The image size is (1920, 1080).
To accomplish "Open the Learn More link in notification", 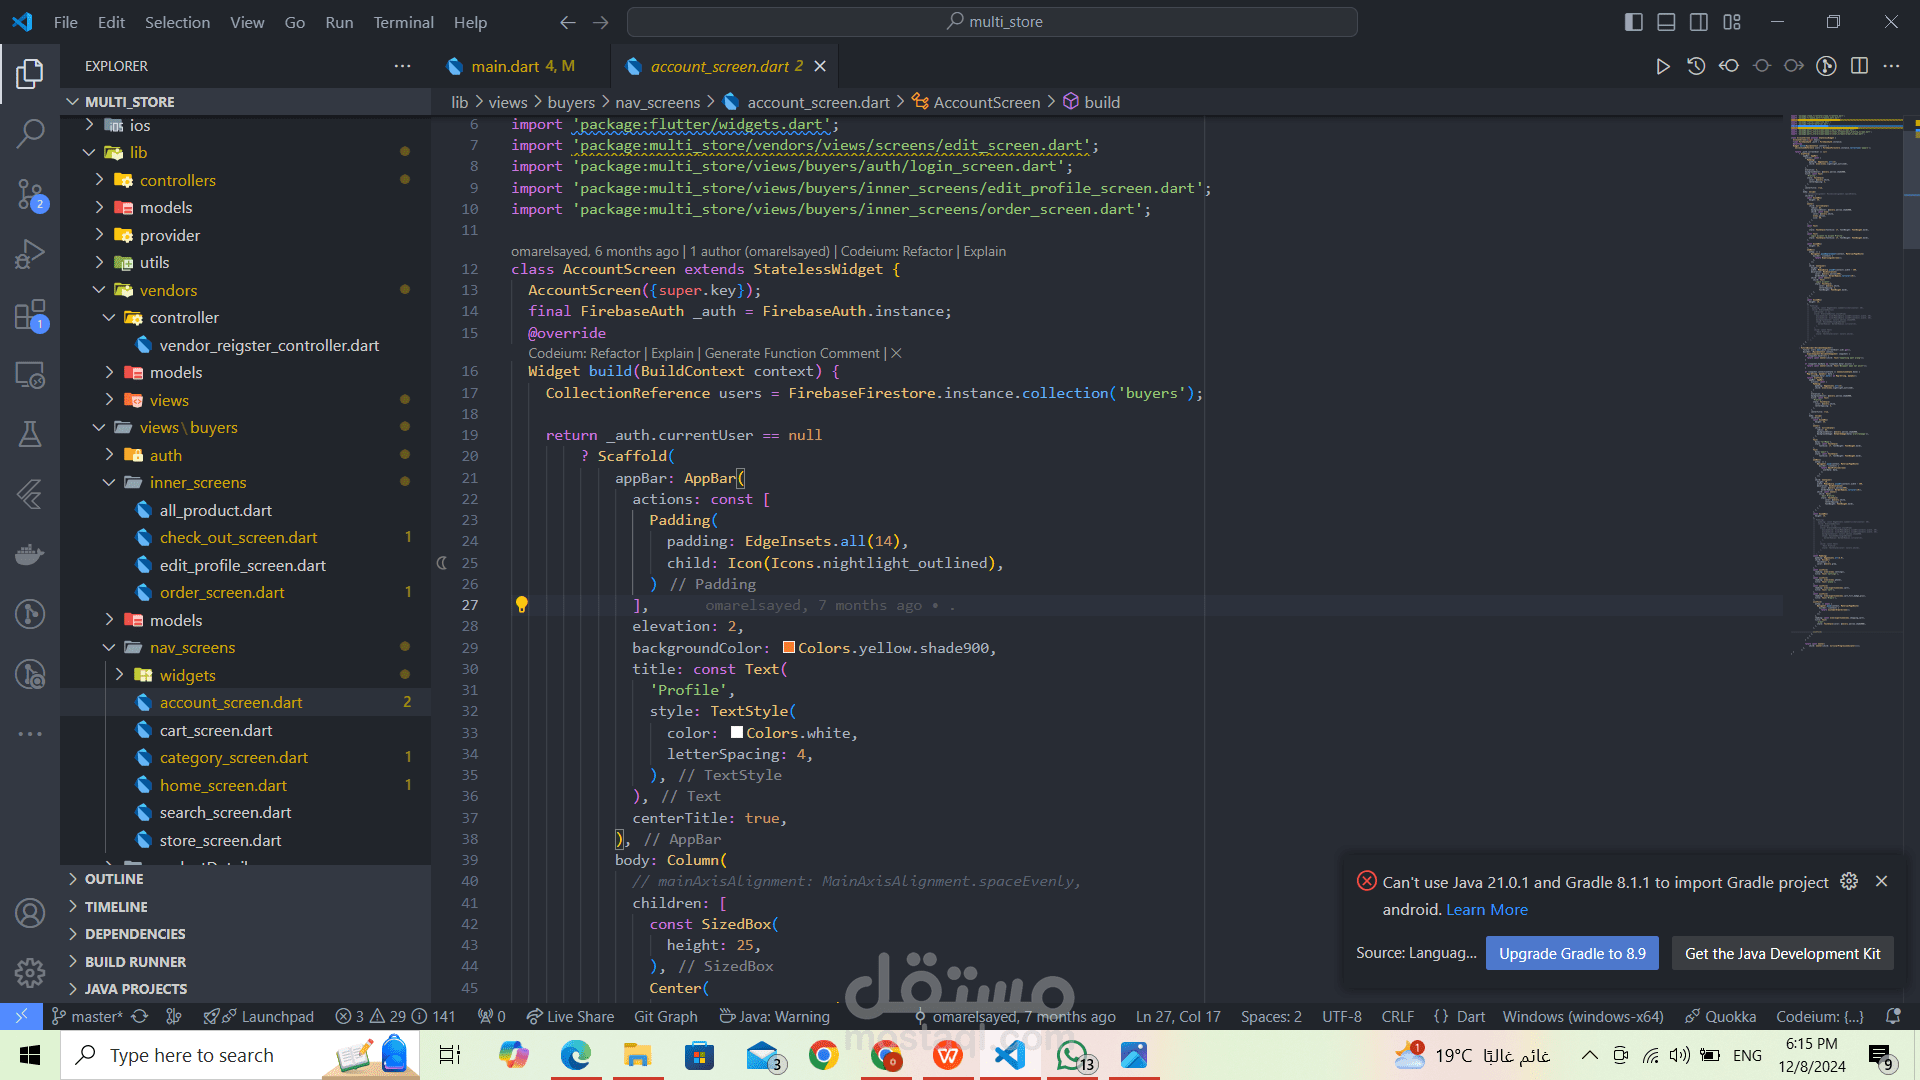I will coord(1486,910).
